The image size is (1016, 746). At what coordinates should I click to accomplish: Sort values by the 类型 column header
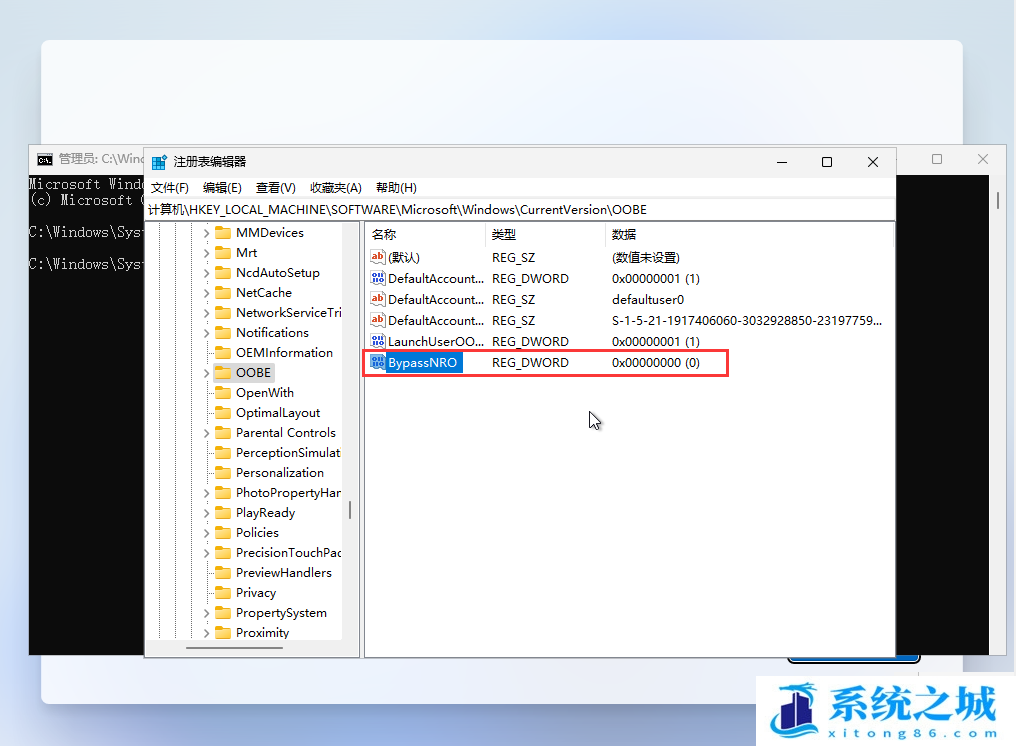(545, 235)
